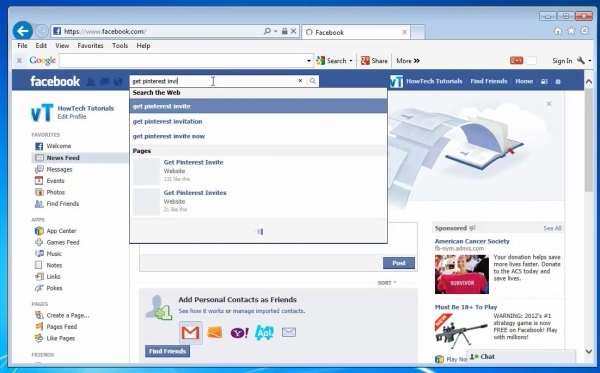
Task: Select 'get pinterest invite' search suggestion
Action: [x=258, y=106]
